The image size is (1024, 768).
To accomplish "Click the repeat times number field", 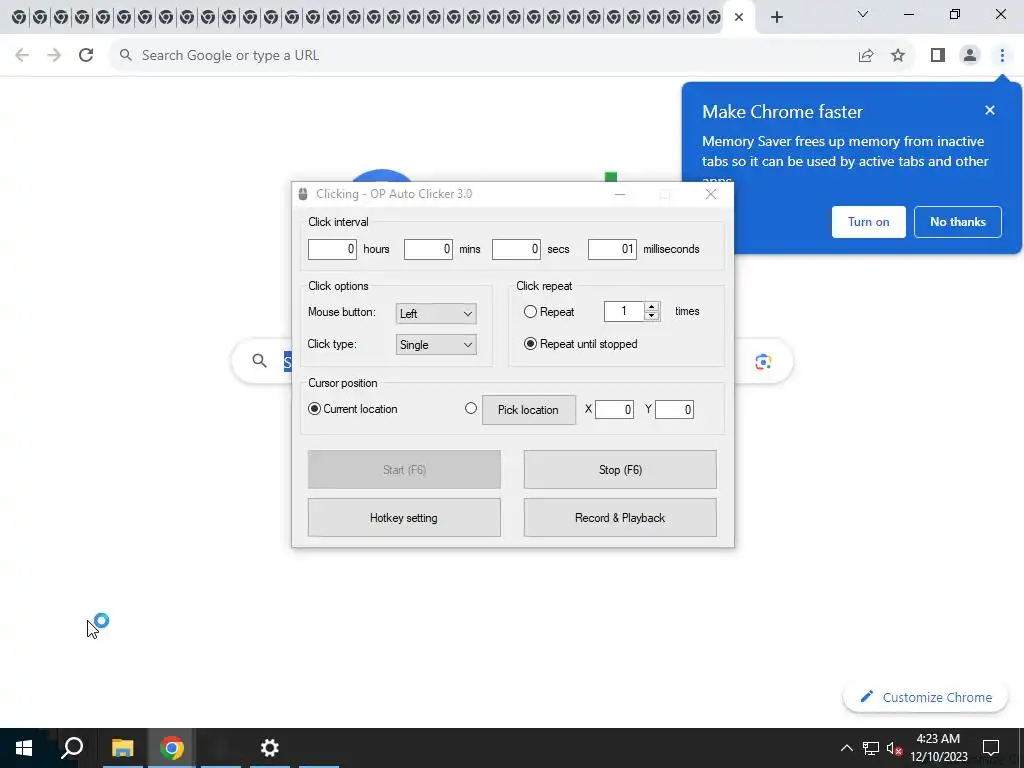I will 624,312.
